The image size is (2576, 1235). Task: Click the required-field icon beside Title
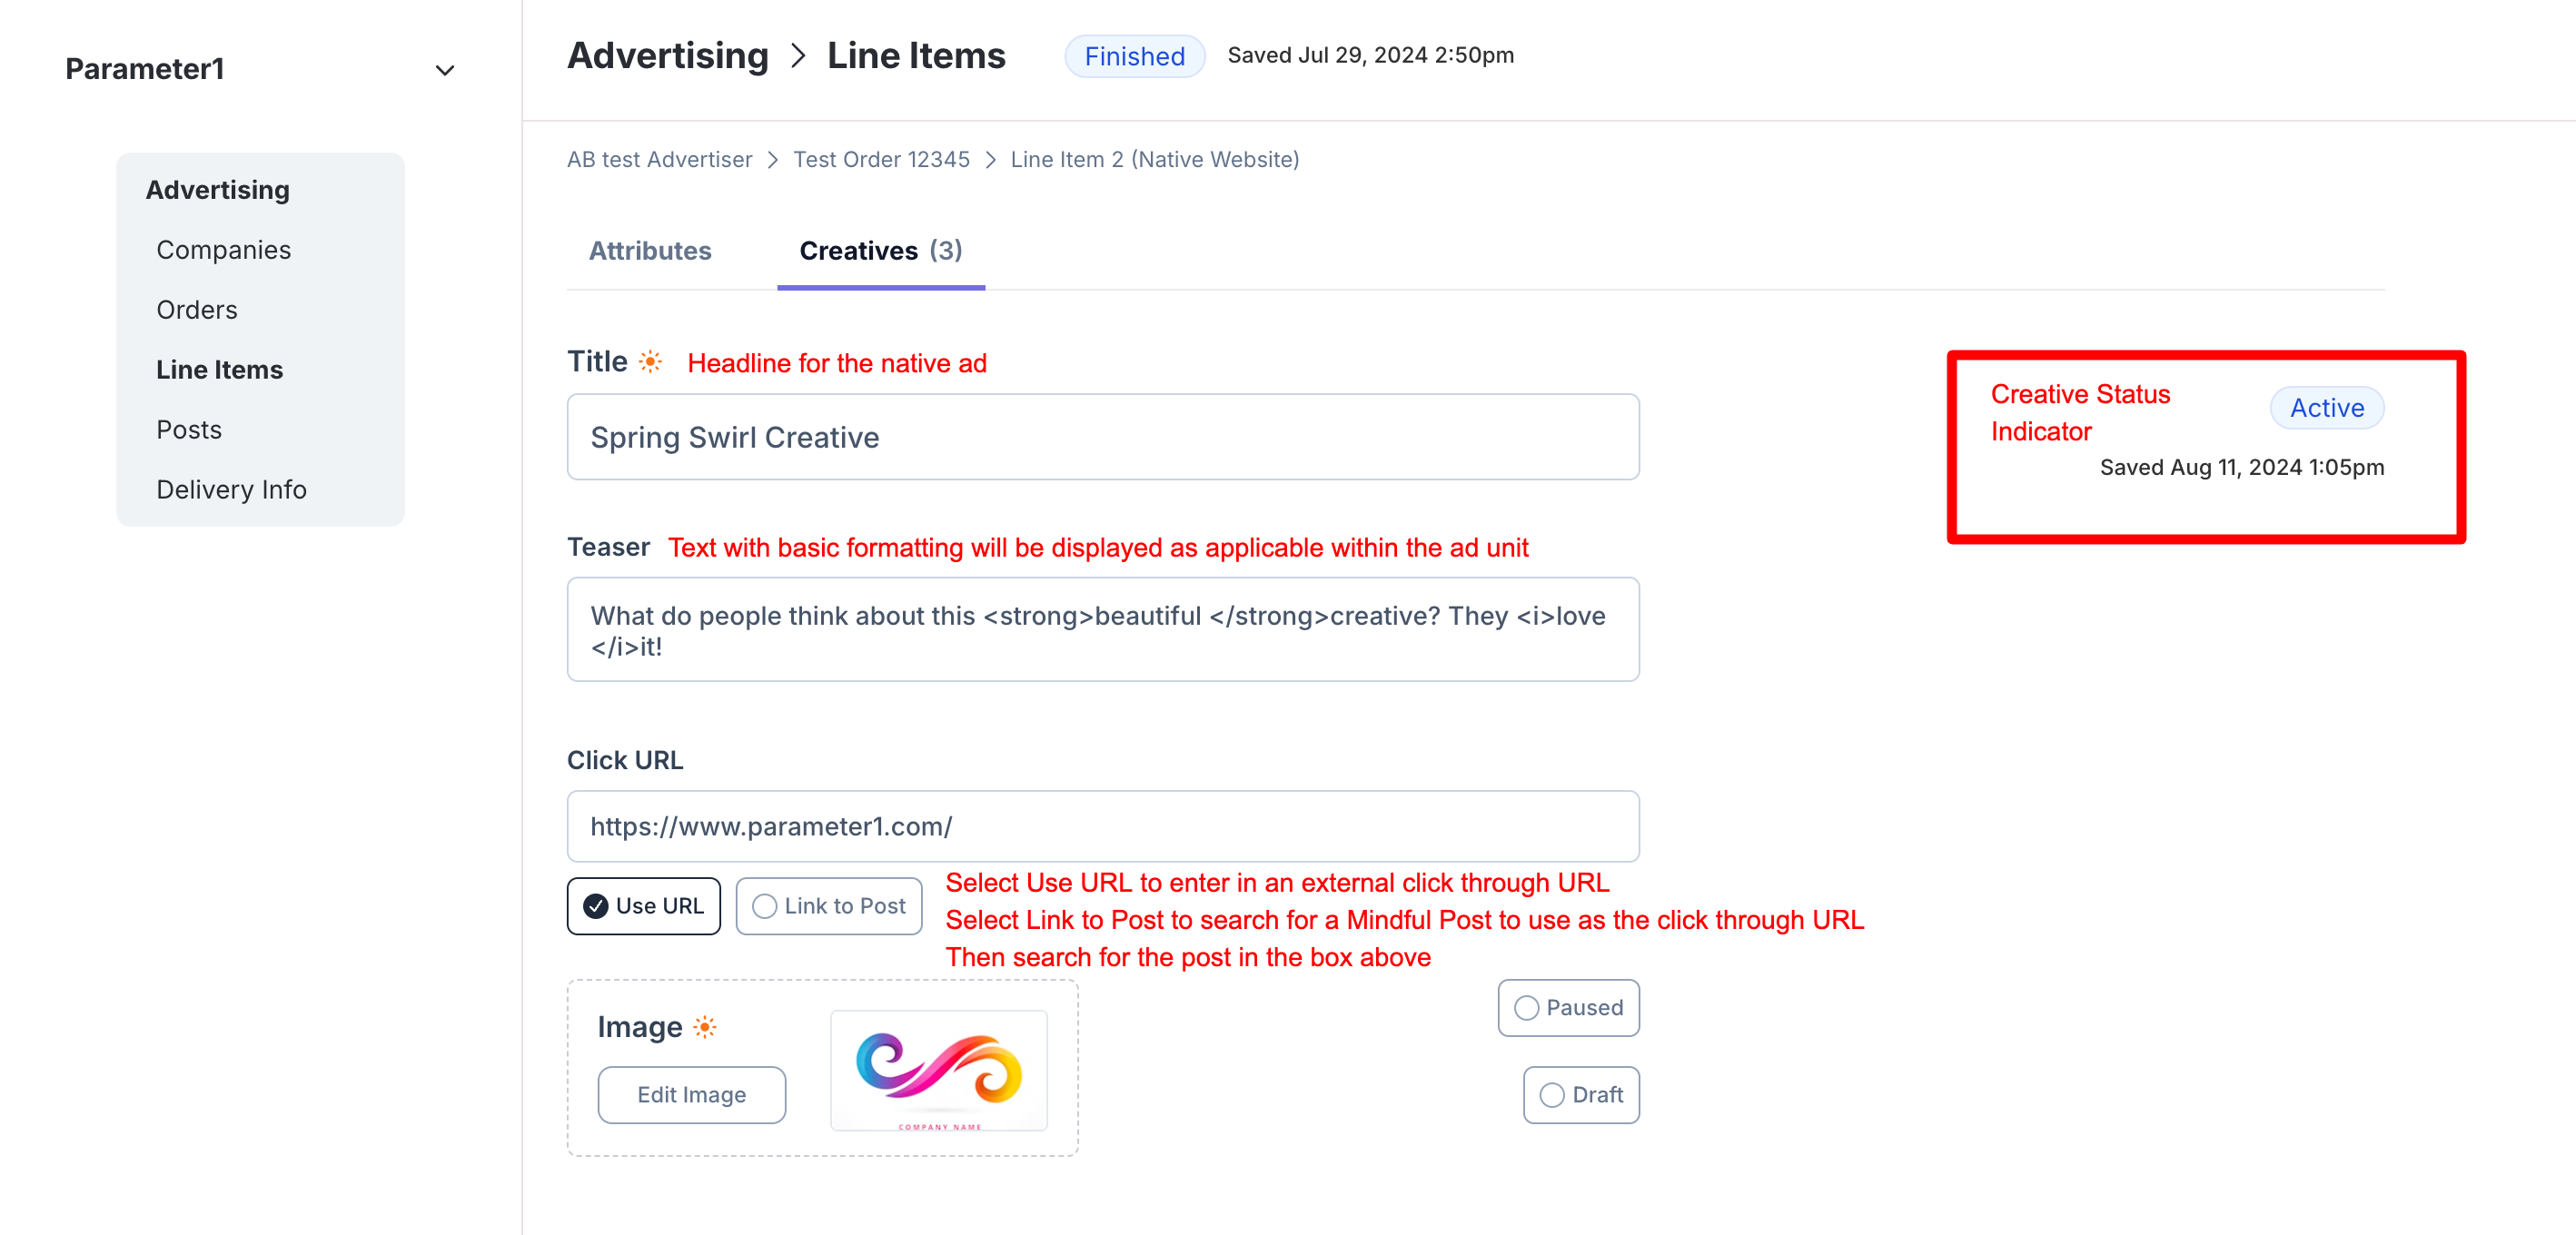[x=650, y=362]
